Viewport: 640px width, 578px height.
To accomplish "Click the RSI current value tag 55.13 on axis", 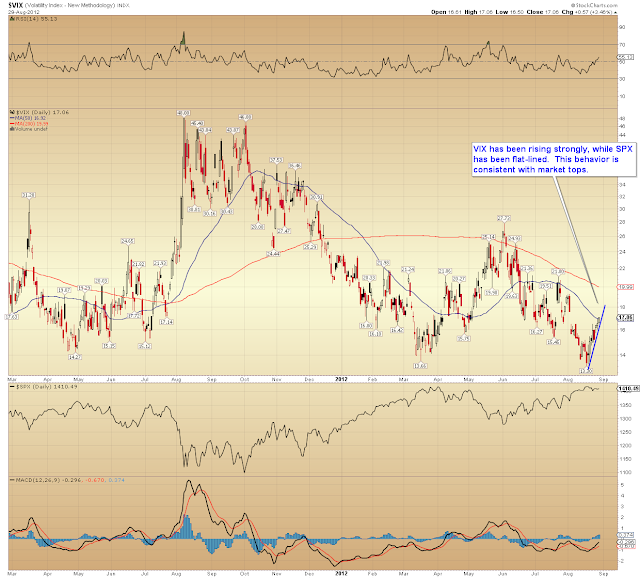I will (626, 57).
